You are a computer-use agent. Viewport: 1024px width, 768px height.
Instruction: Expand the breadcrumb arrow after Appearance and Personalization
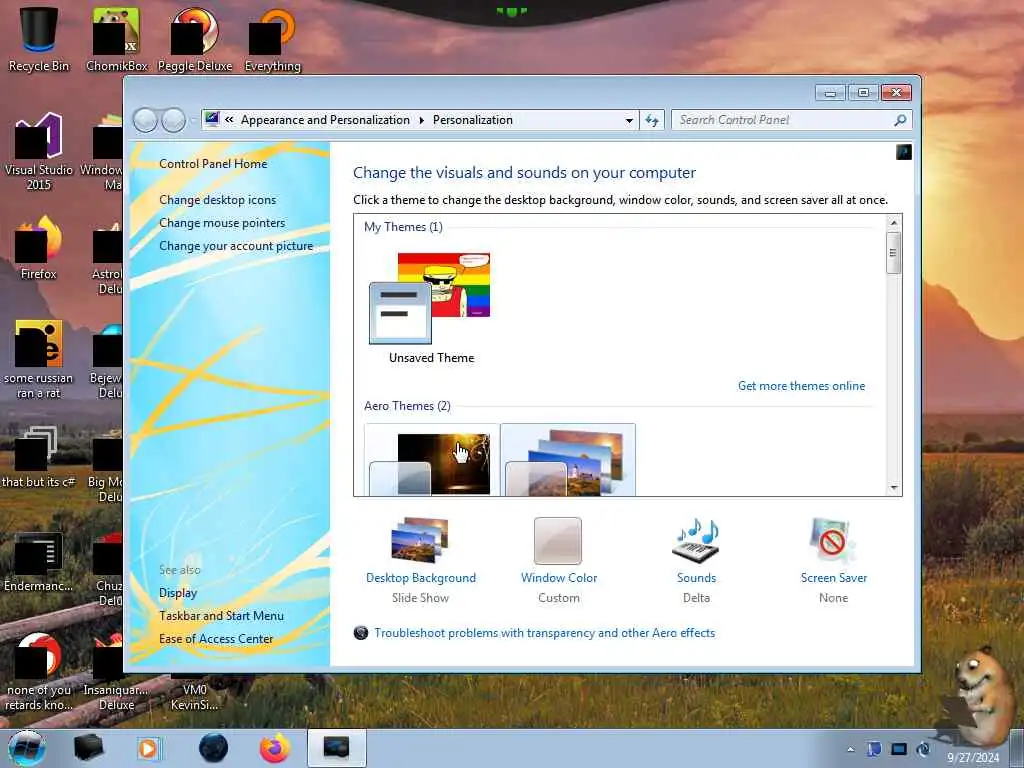point(421,120)
